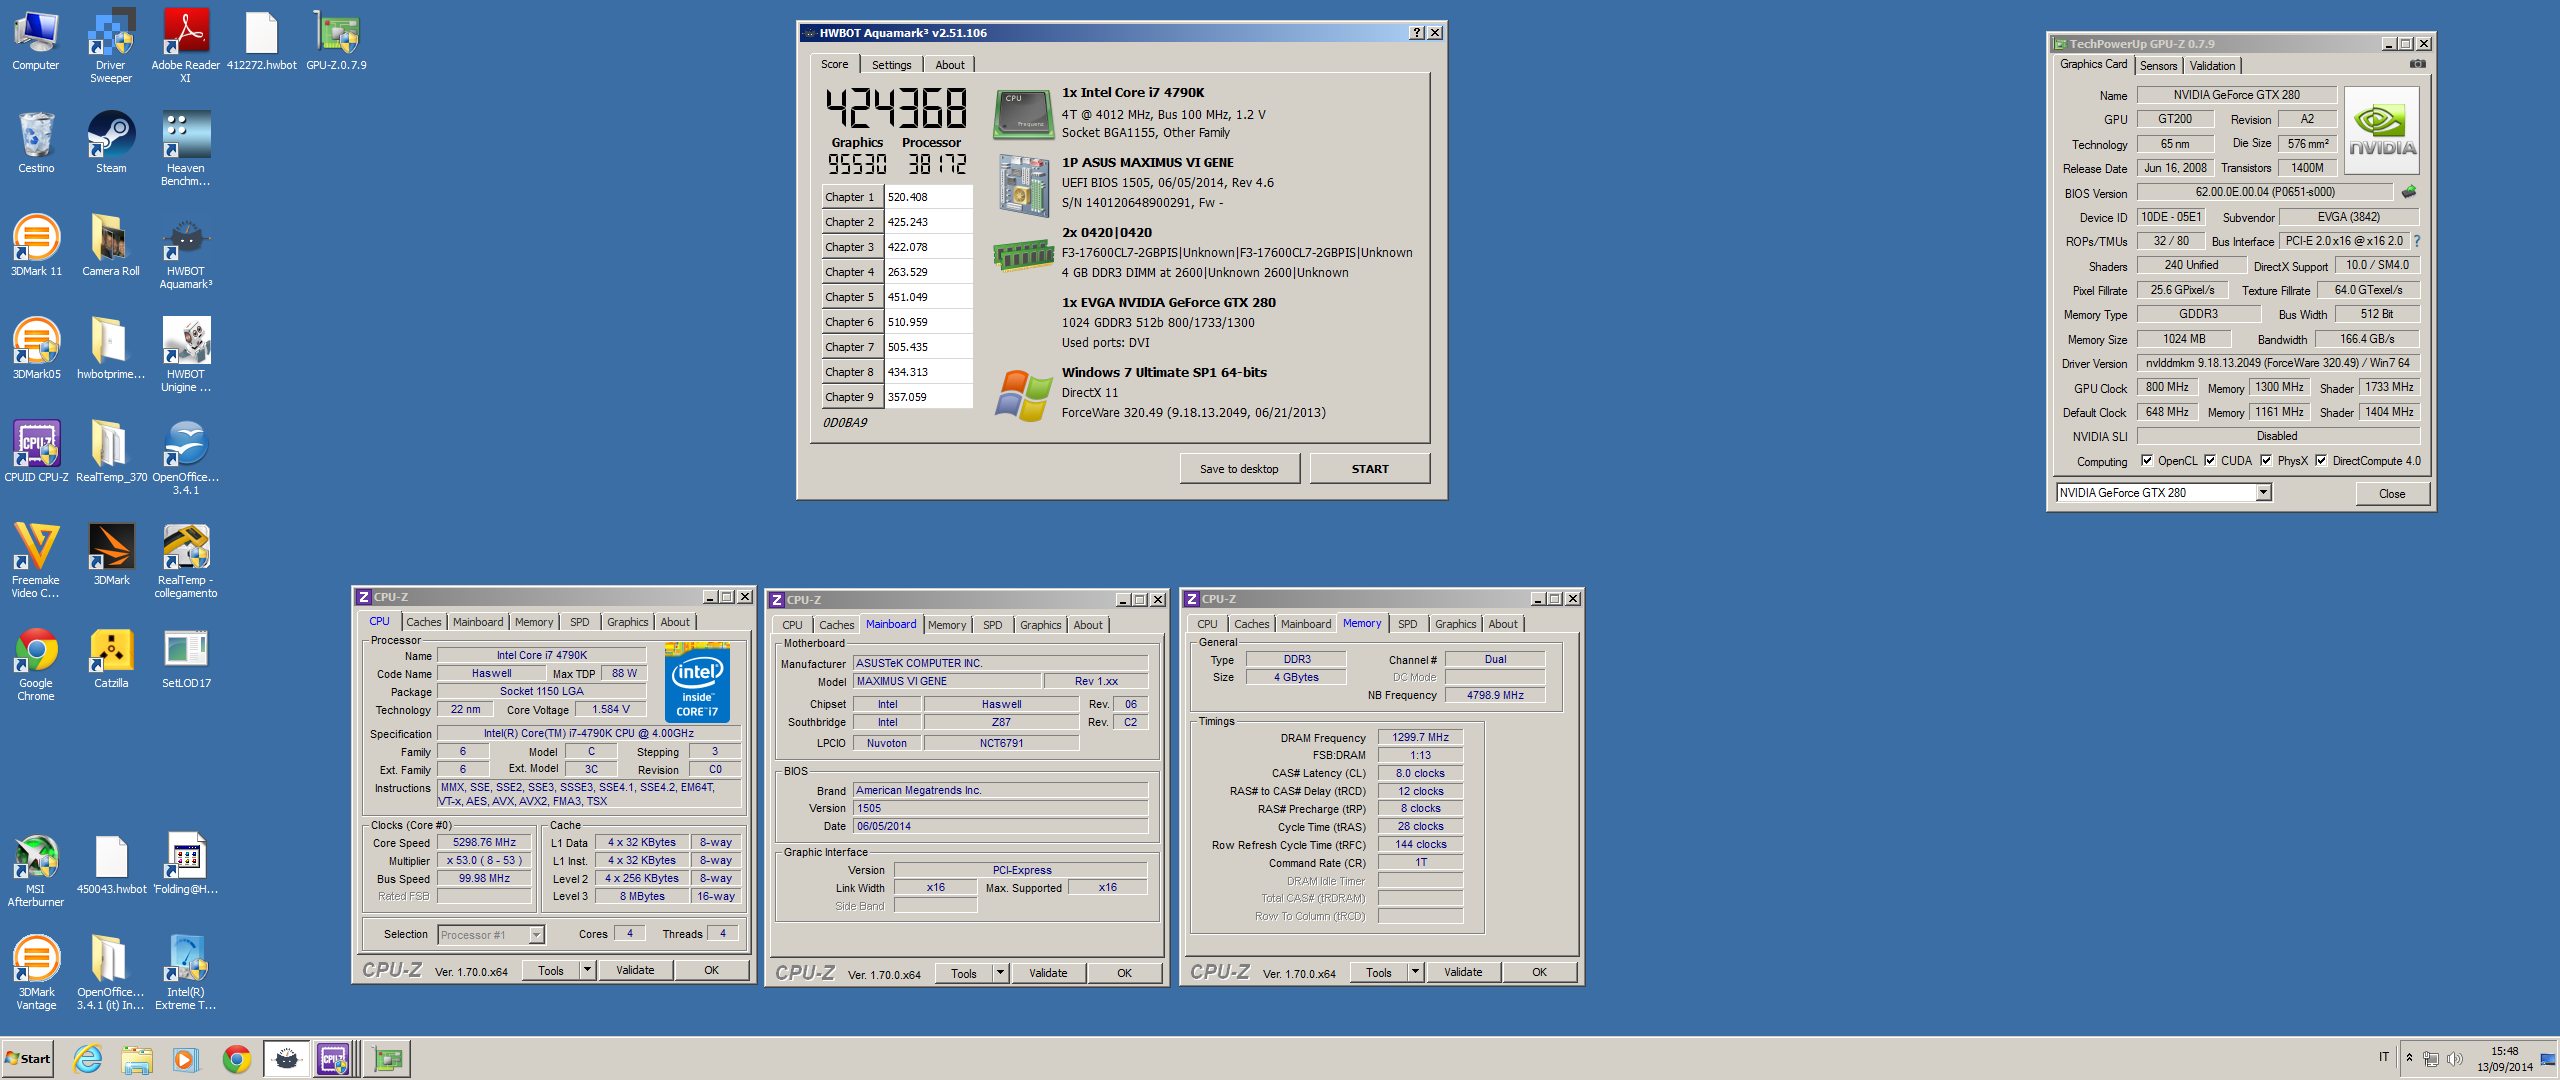Click Save to desktop in Aquamark
Image resolution: width=2560 pixels, height=1080 pixels.
[x=1239, y=469]
